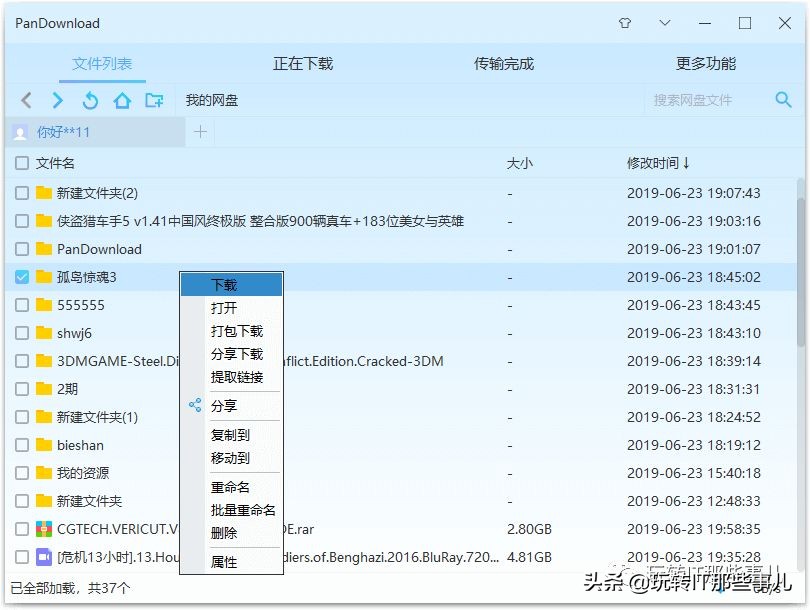
Task: Click the share network icon beside 分享
Action: click(195, 405)
